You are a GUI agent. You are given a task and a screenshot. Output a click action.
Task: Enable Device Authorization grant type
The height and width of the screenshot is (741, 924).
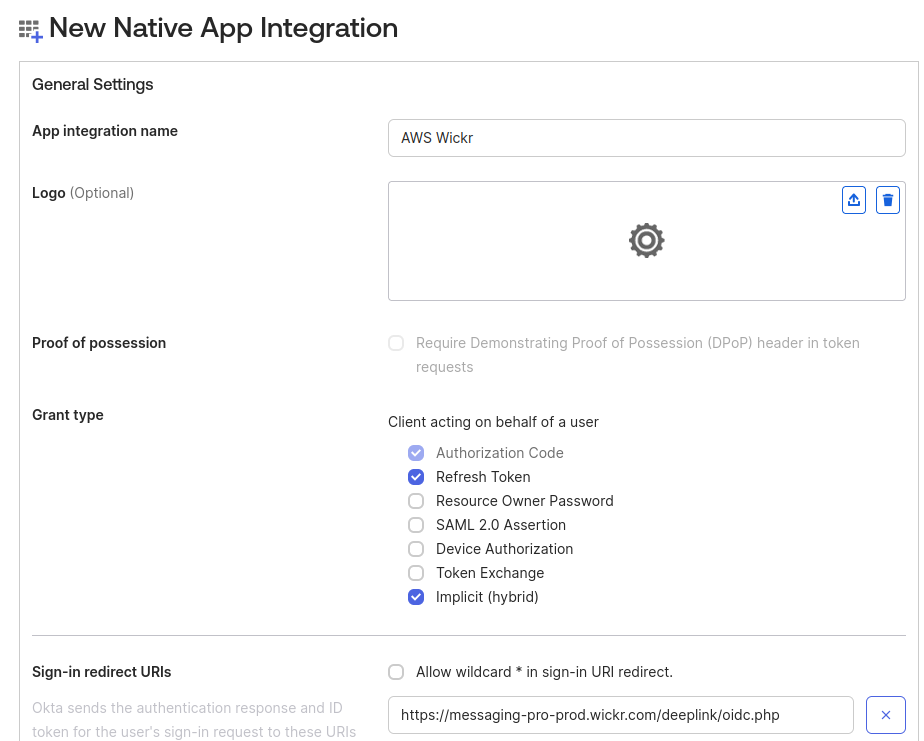416,549
